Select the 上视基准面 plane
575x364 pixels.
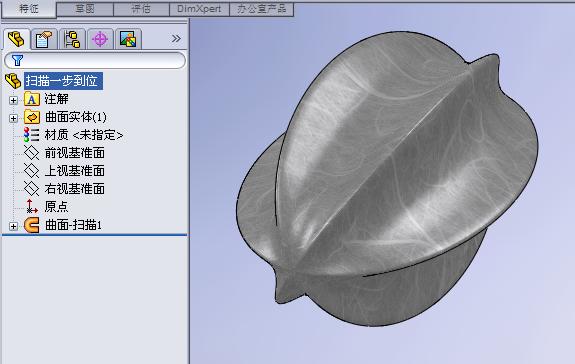coord(75,170)
